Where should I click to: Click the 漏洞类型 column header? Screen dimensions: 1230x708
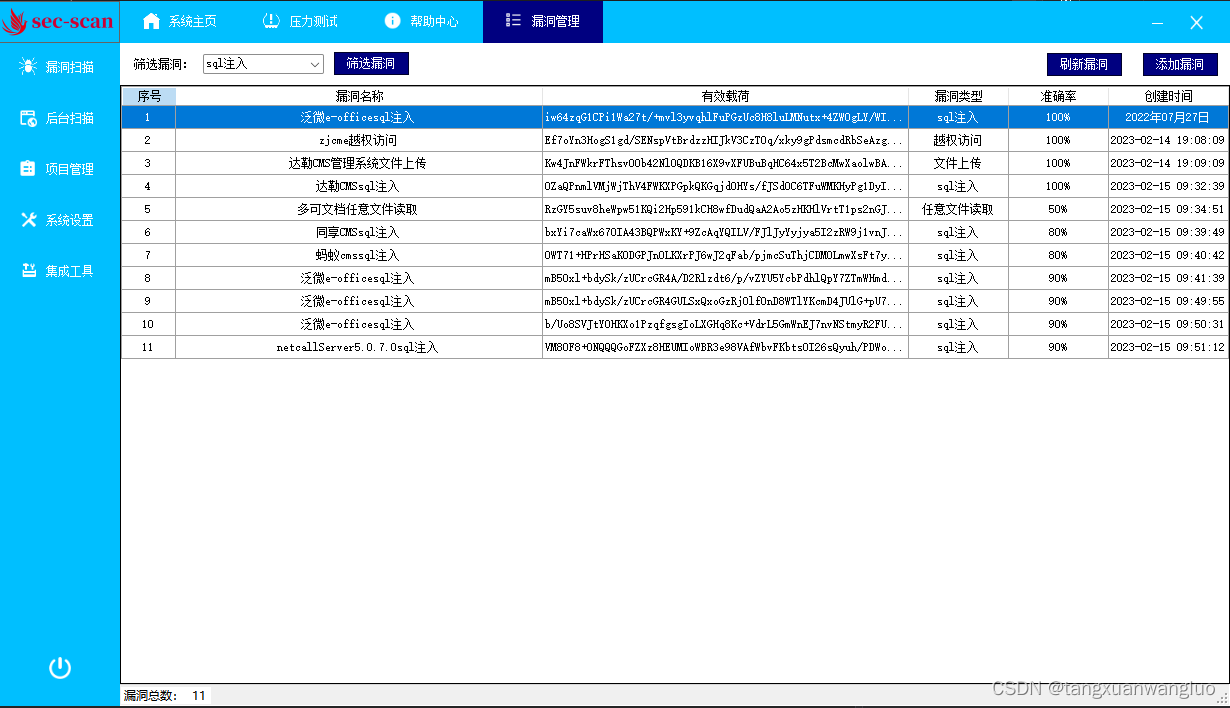959,96
